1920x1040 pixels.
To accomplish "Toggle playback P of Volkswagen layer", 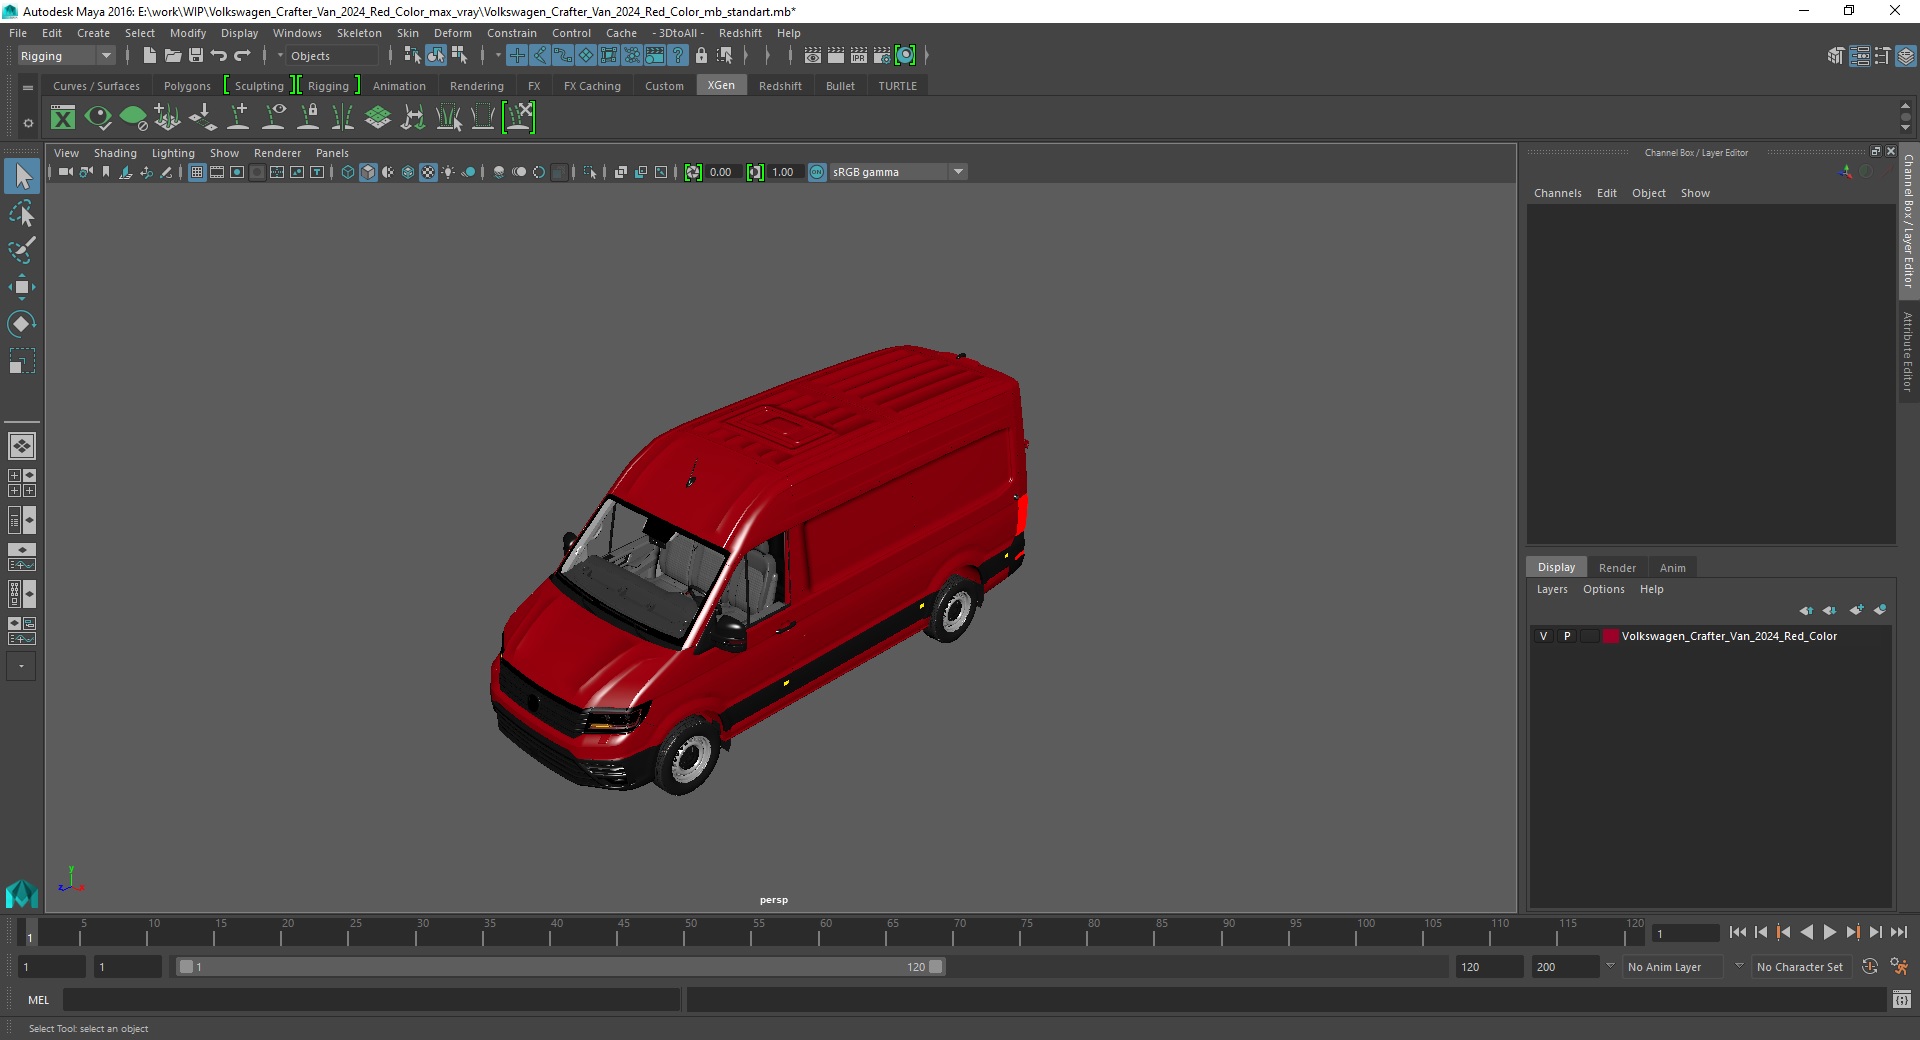I will (1567, 636).
